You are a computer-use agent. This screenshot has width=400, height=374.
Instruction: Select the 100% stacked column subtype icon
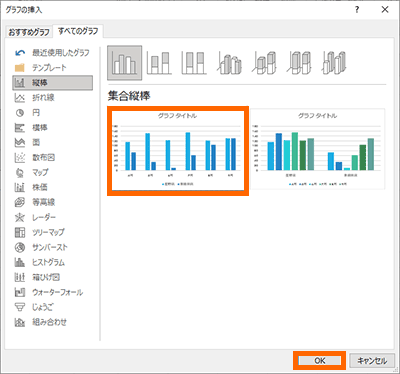tap(194, 63)
